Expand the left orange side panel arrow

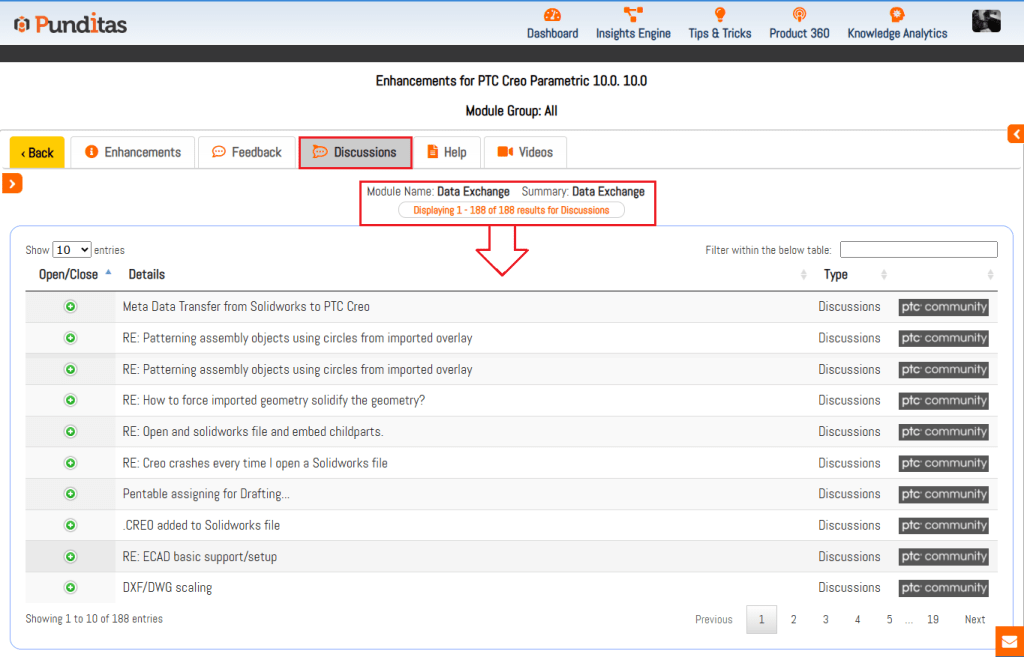point(12,183)
